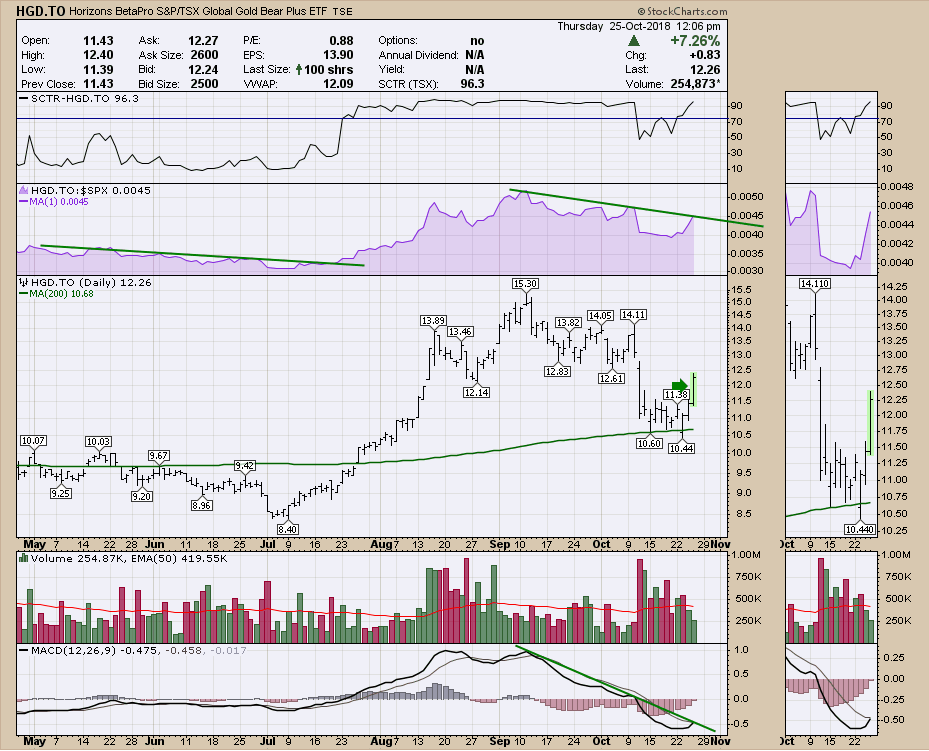929x751 pixels.
Task: Click the Options value 'no'
Action: coord(477,41)
